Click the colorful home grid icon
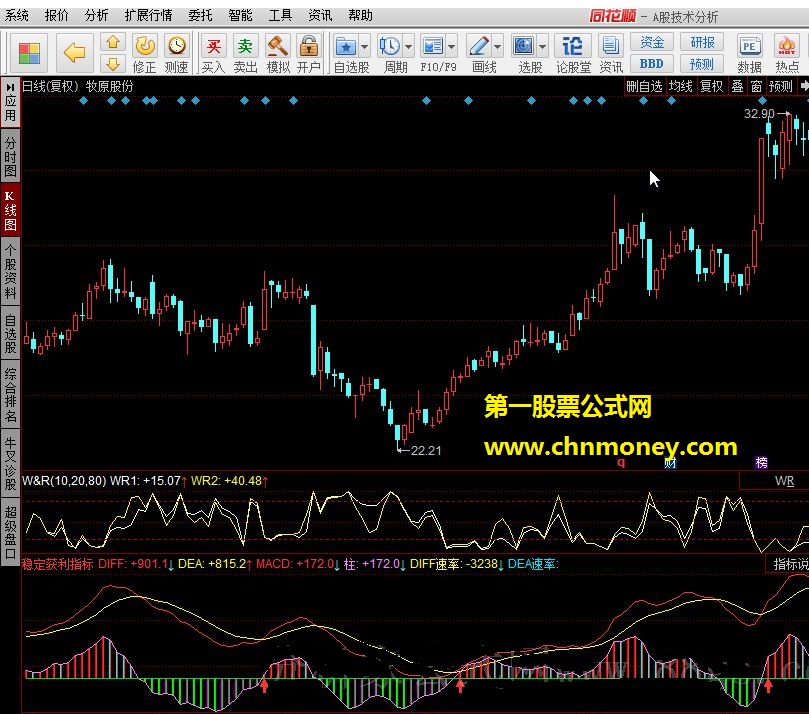 [x=29, y=53]
